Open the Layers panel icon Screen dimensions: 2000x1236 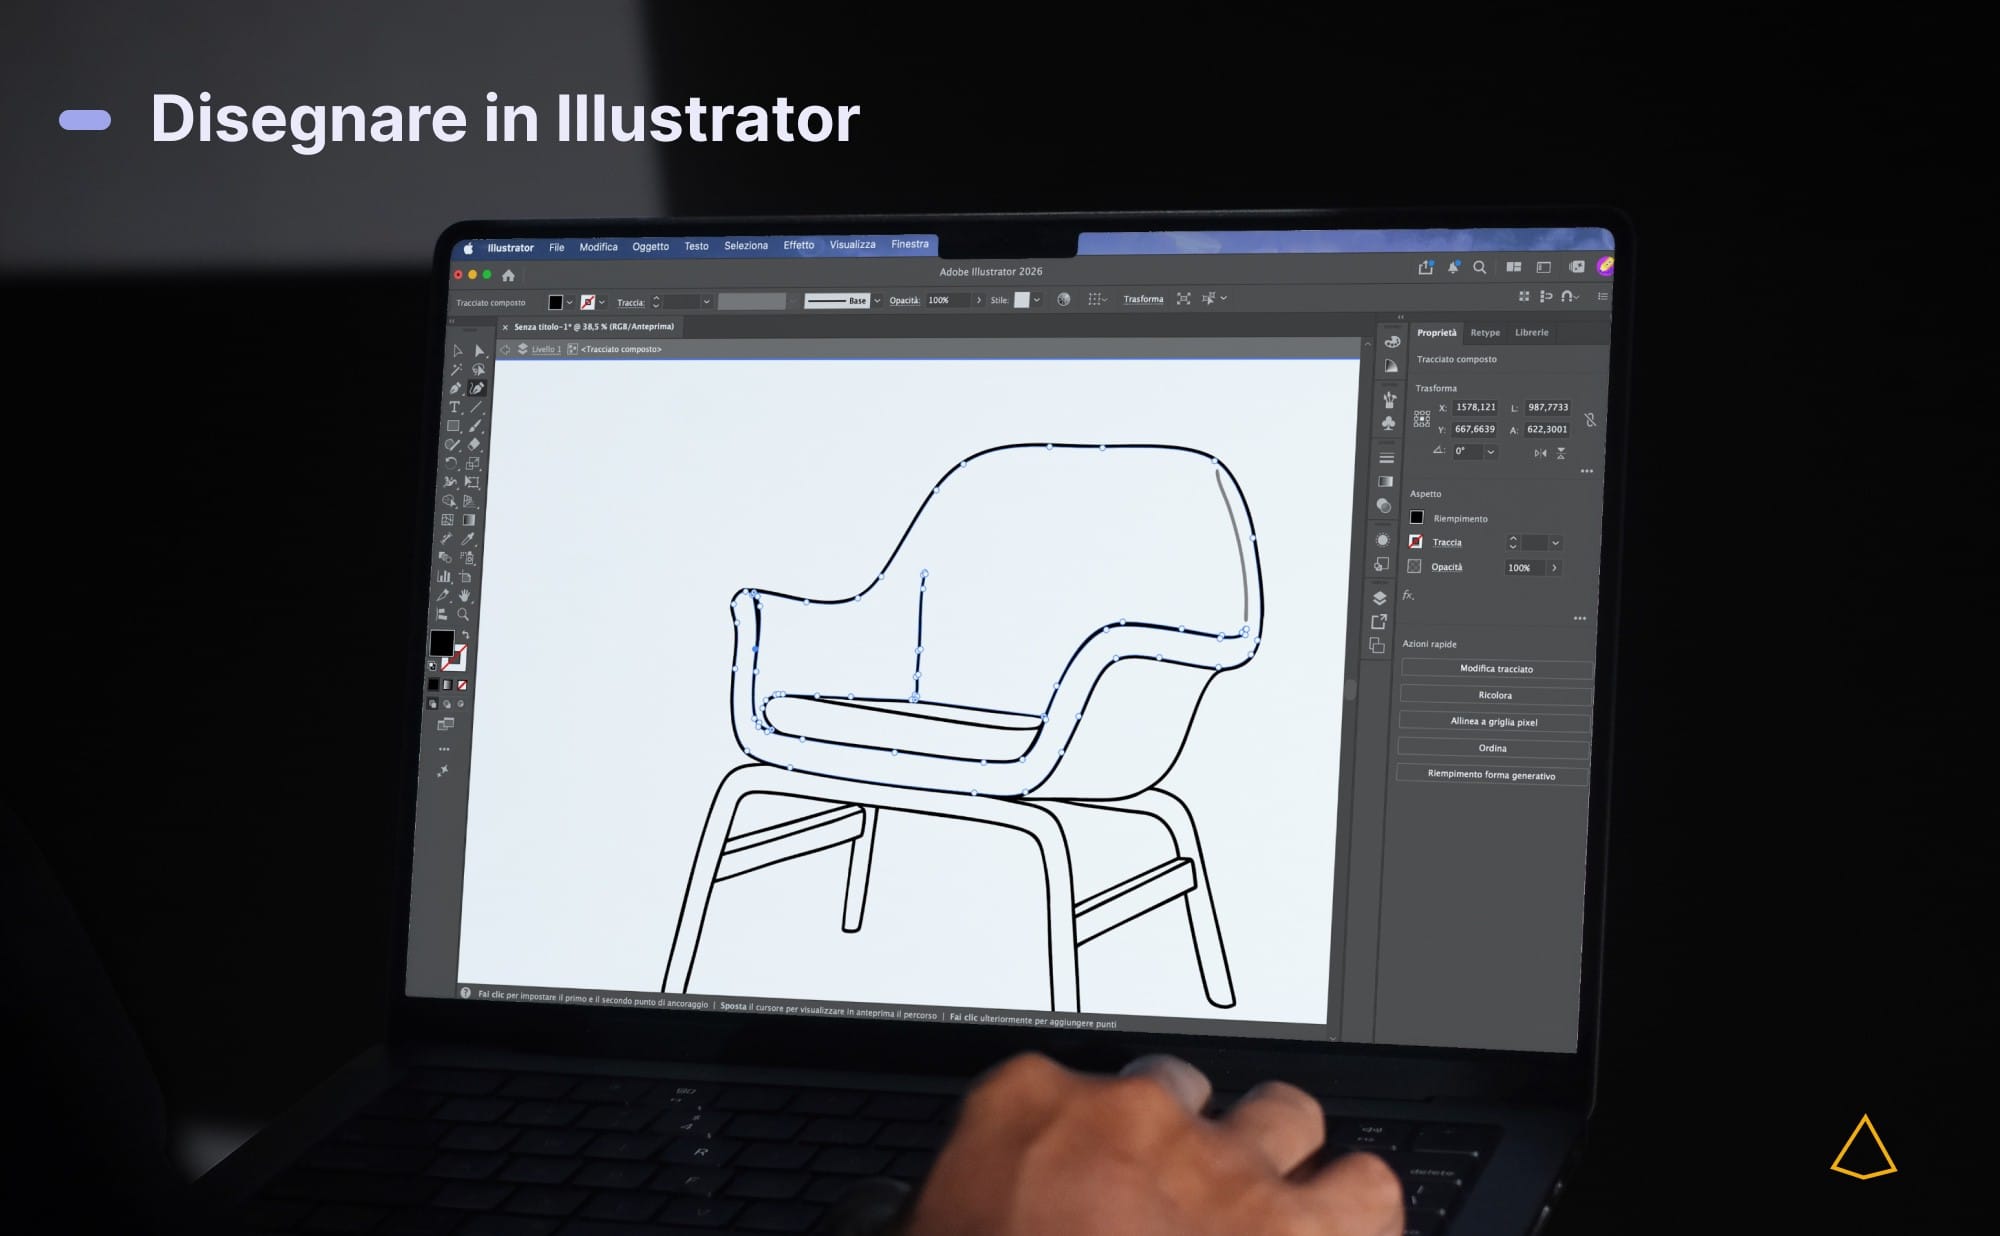[x=1379, y=598]
